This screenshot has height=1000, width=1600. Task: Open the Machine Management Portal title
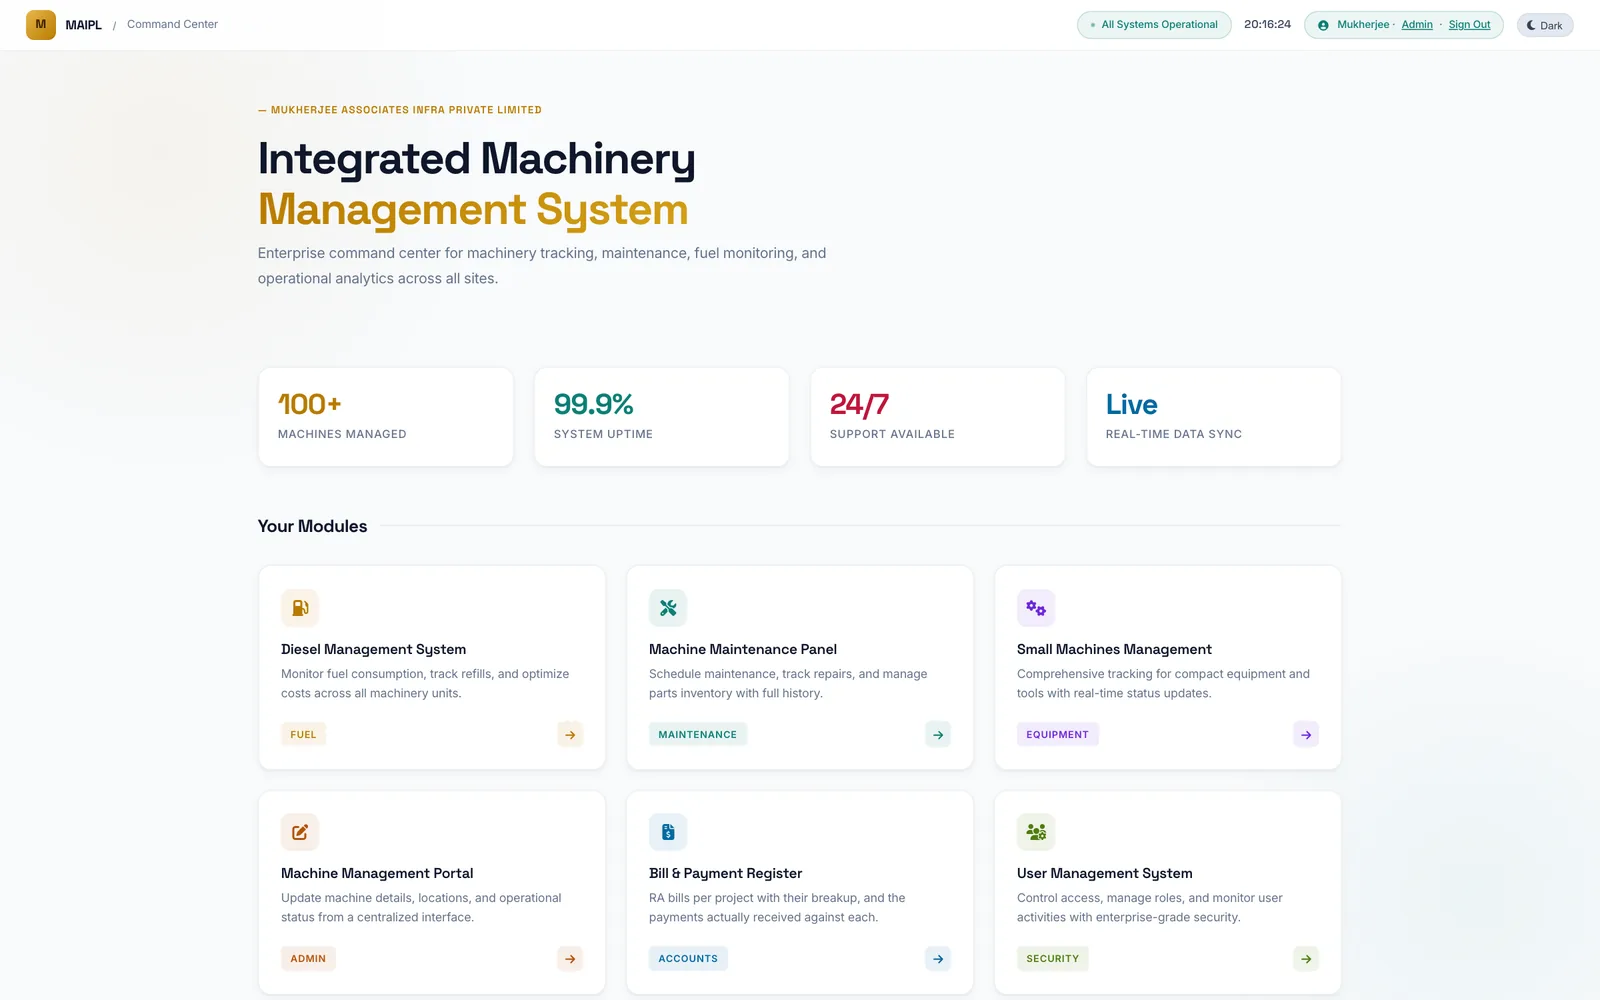pyautogui.click(x=377, y=873)
